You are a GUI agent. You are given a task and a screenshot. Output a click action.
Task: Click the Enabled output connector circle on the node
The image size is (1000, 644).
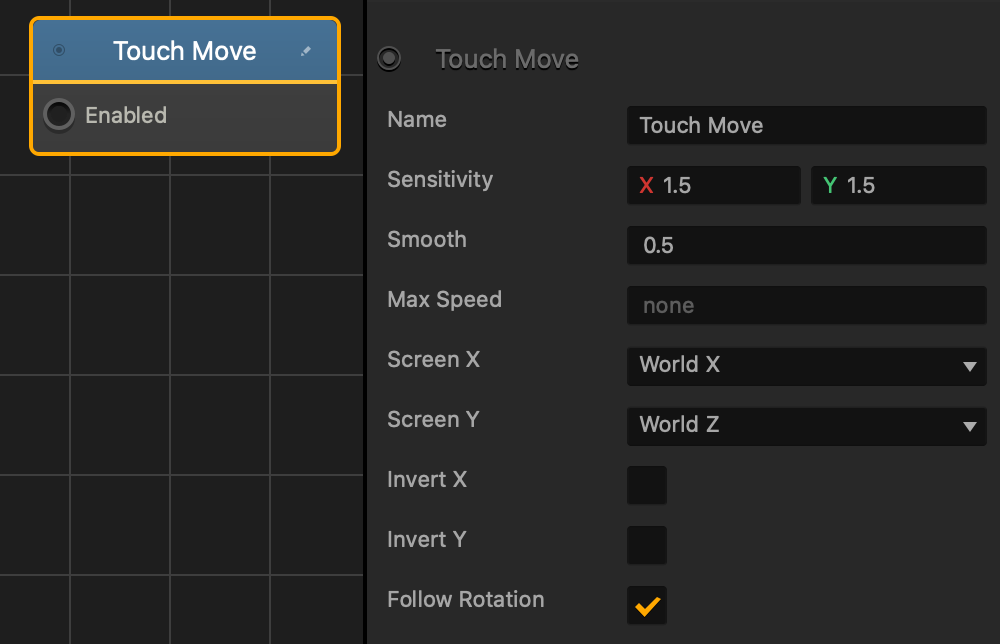click(58, 115)
